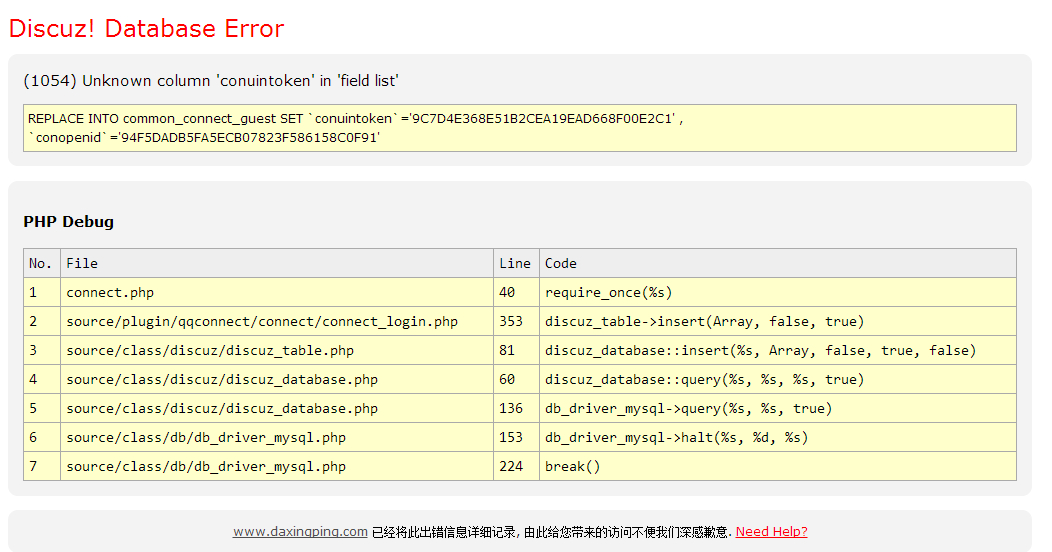The height and width of the screenshot is (552, 1052).
Task: Click row number 4 cell
Action: pos(42,379)
